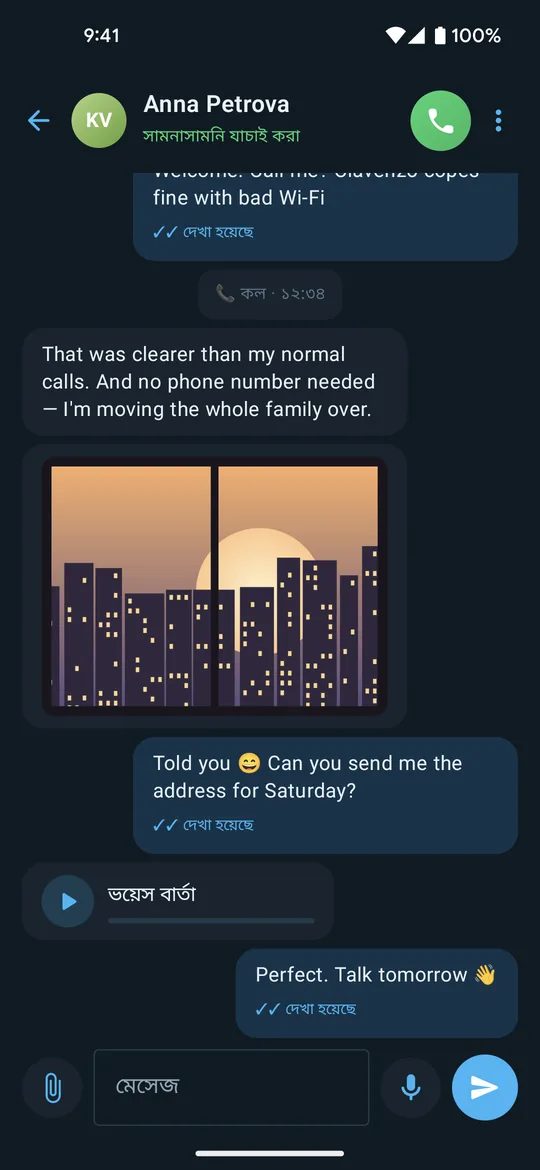
Task: Tap the message about bad Wi-Fi
Action: pos(325,216)
